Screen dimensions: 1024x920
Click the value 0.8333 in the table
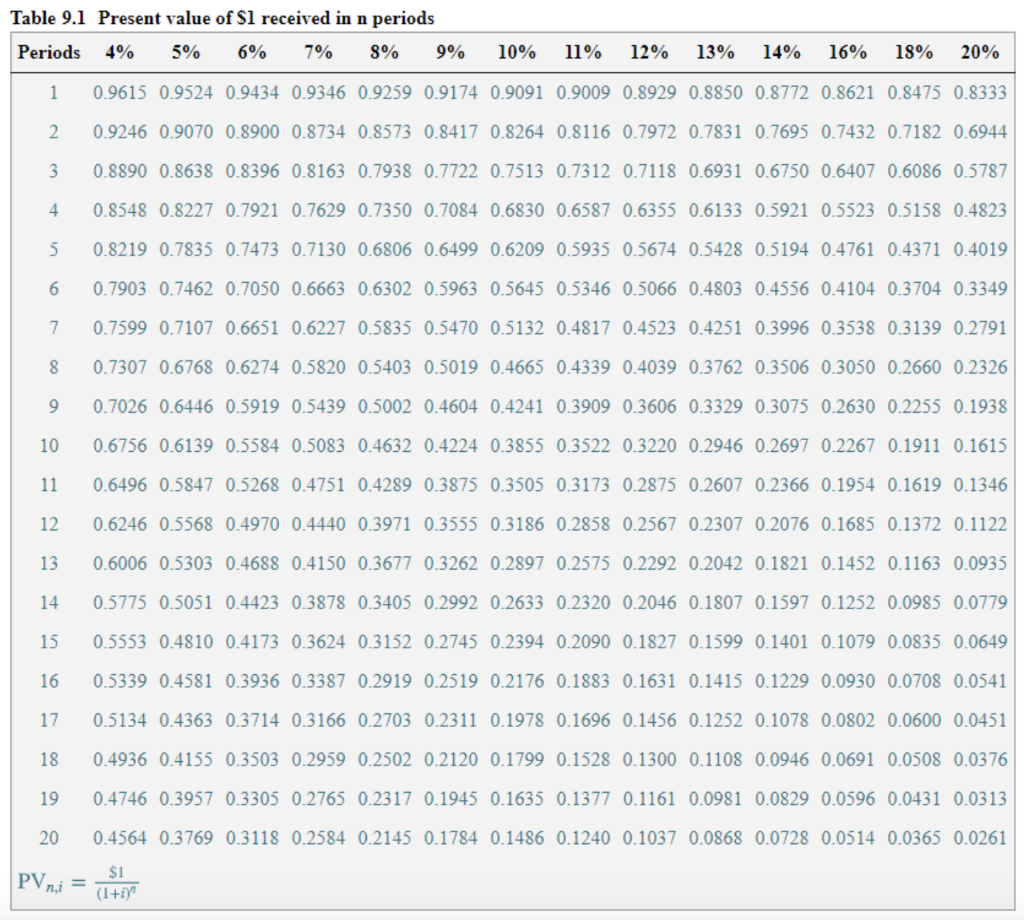point(982,91)
